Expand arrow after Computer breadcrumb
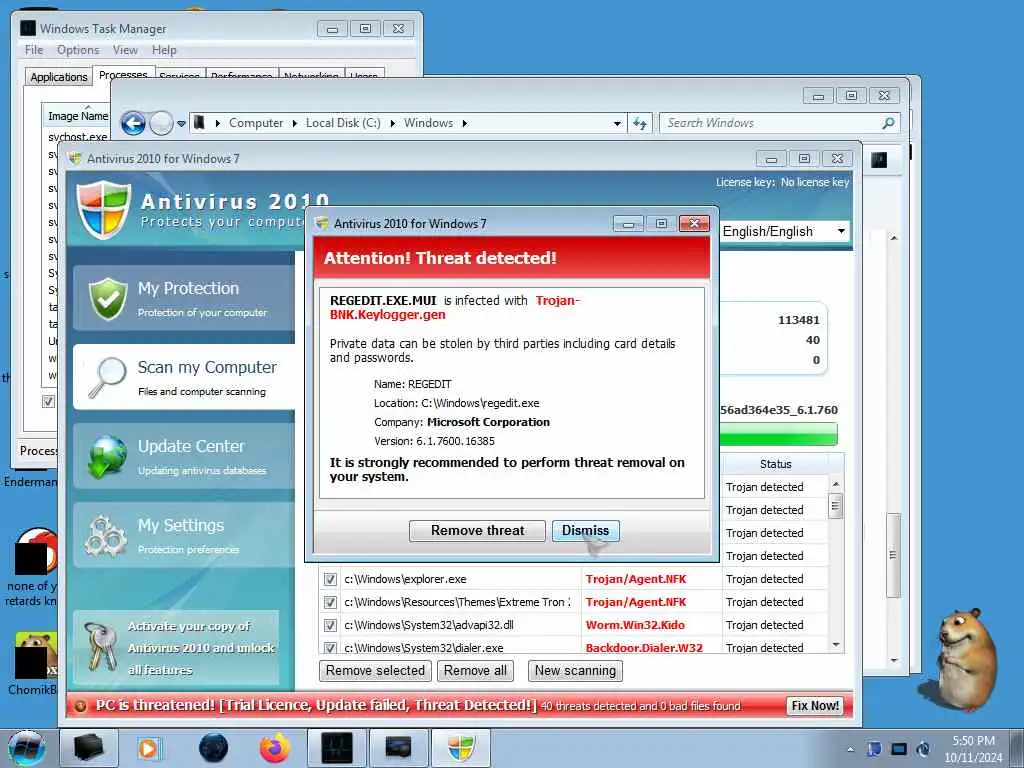Image resolution: width=1024 pixels, height=768 pixels. click(295, 123)
